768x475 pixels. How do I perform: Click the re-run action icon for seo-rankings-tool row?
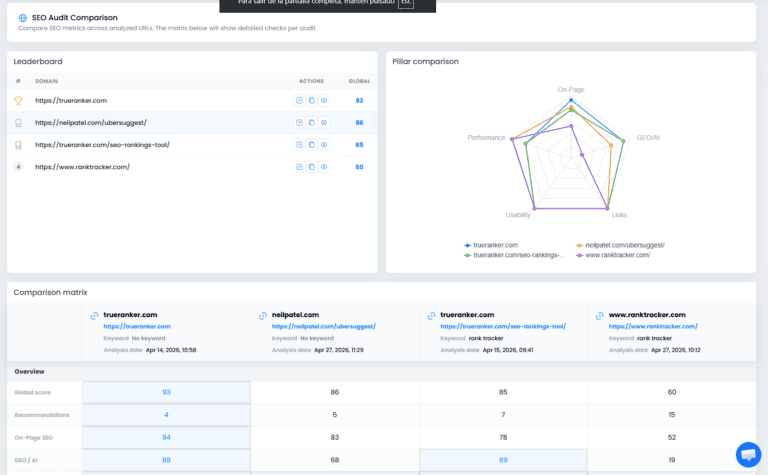pos(299,144)
